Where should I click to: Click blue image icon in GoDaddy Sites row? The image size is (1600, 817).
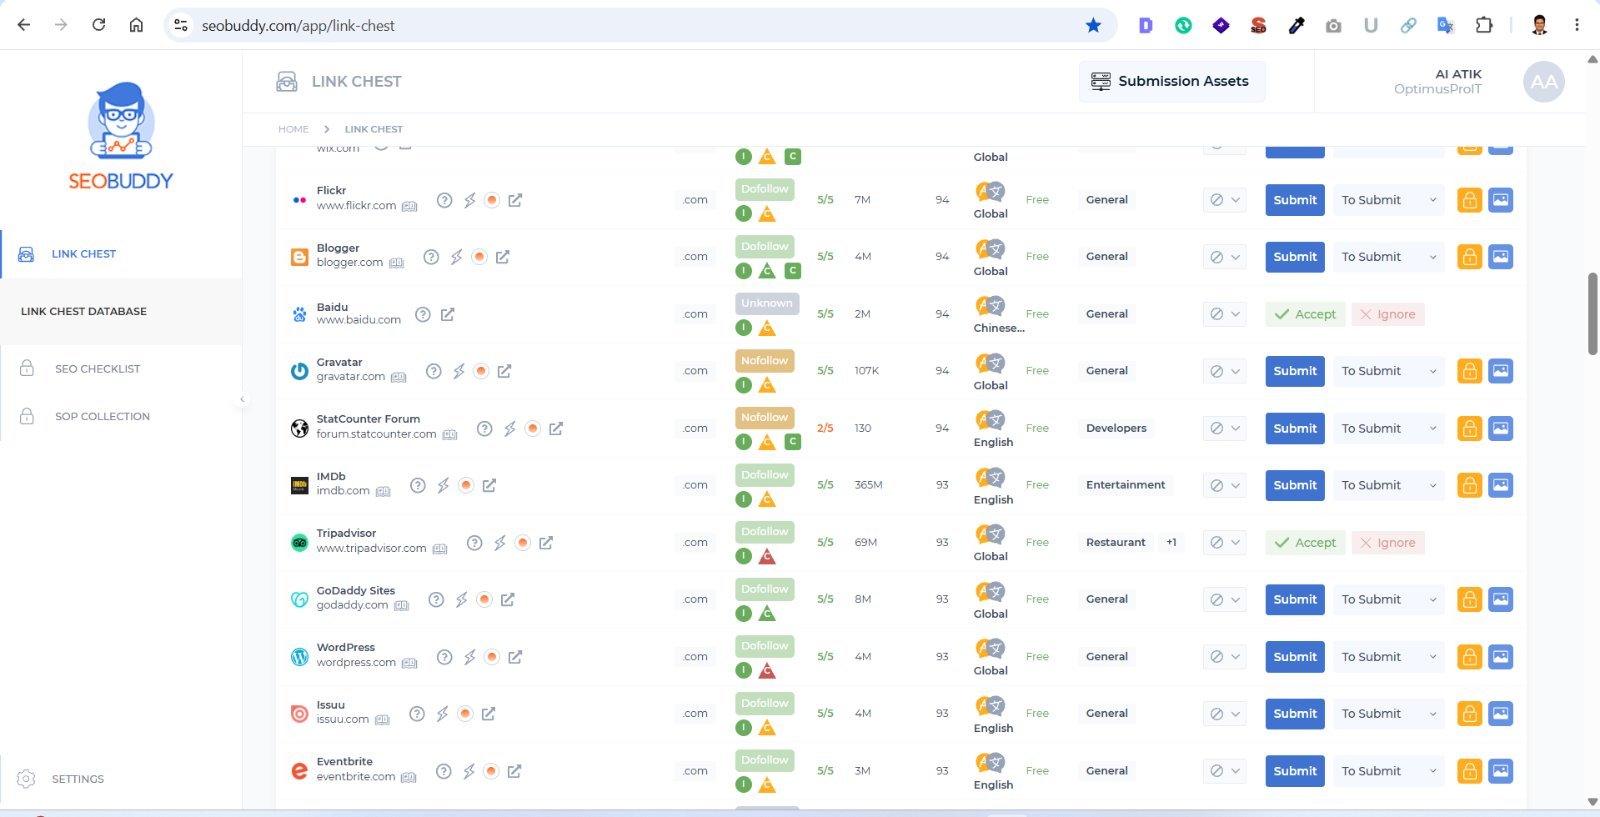(1501, 600)
